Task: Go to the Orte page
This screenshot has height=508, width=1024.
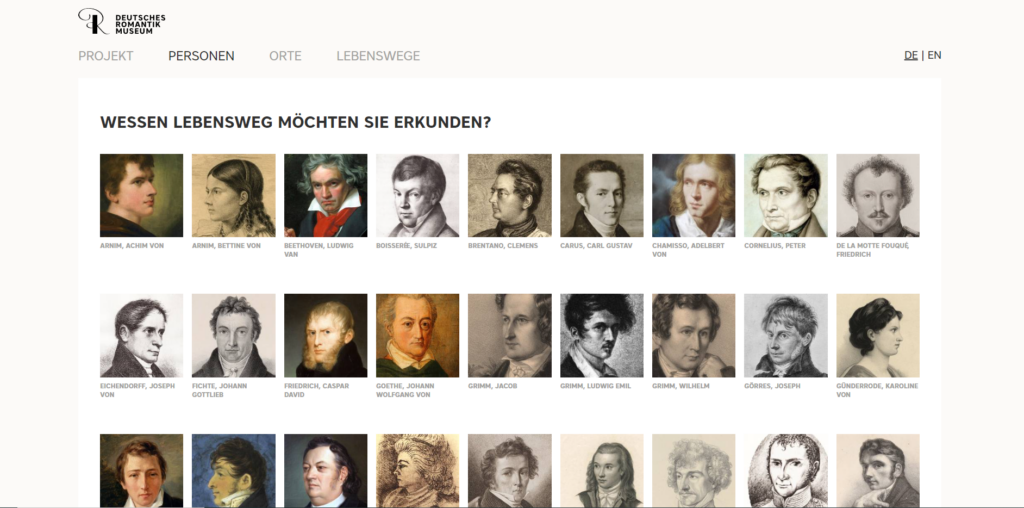Action: (285, 56)
